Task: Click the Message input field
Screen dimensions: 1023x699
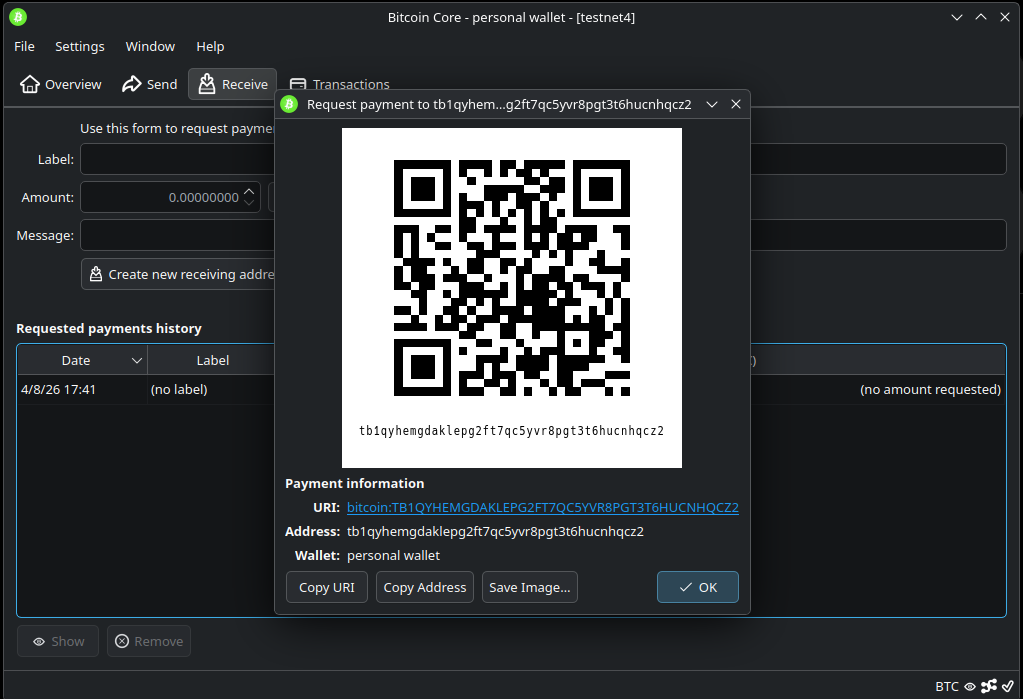Action: click(x=543, y=235)
